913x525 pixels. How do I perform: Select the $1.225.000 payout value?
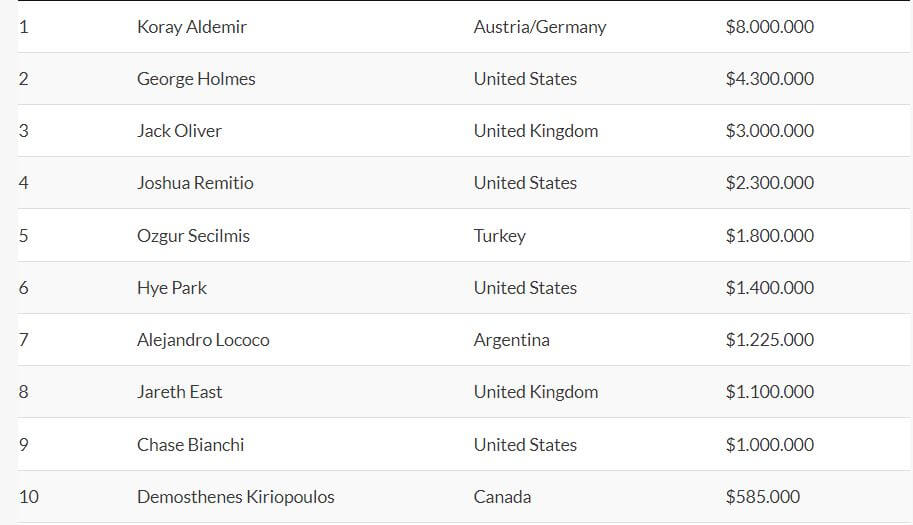770,340
